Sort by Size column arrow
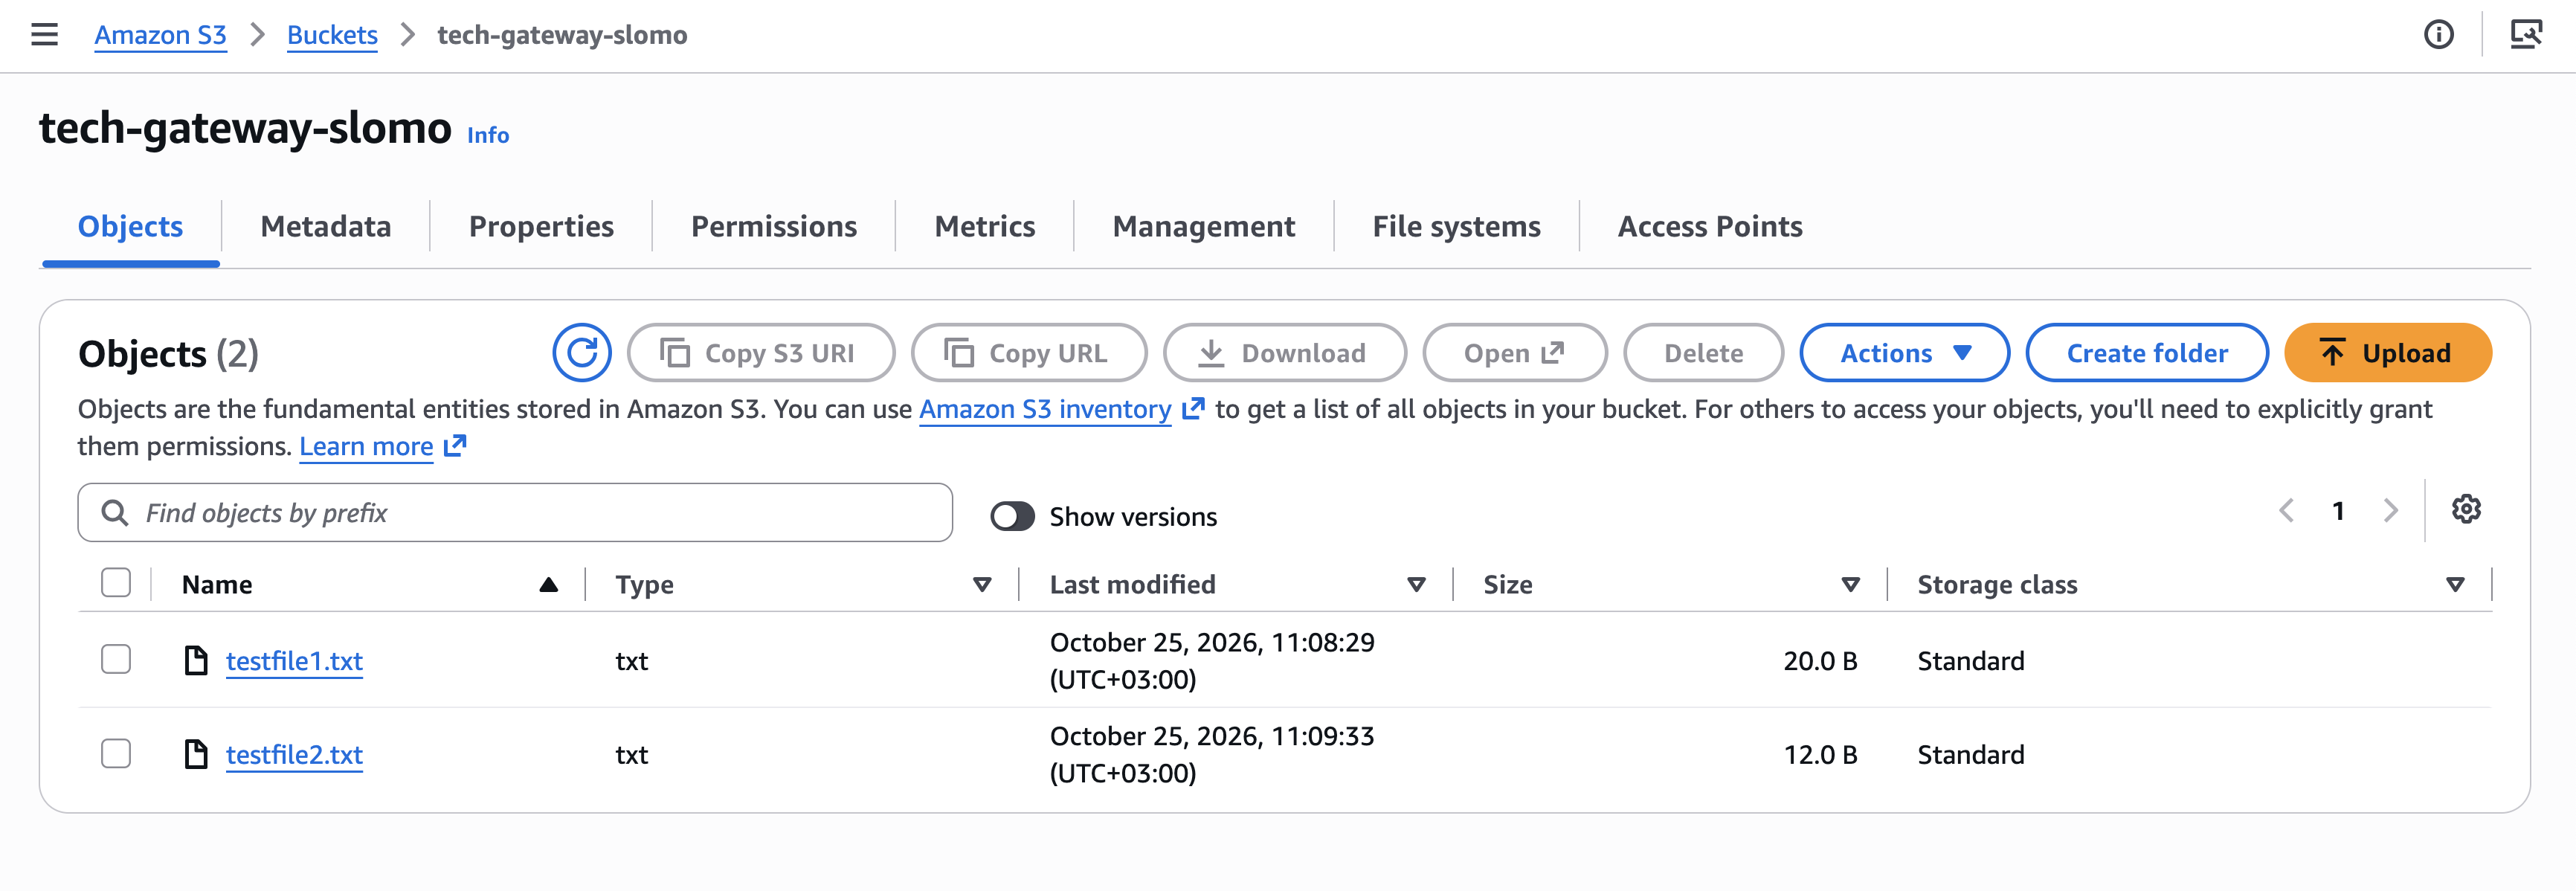The image size is (2576, 891). click(1850, 585)
